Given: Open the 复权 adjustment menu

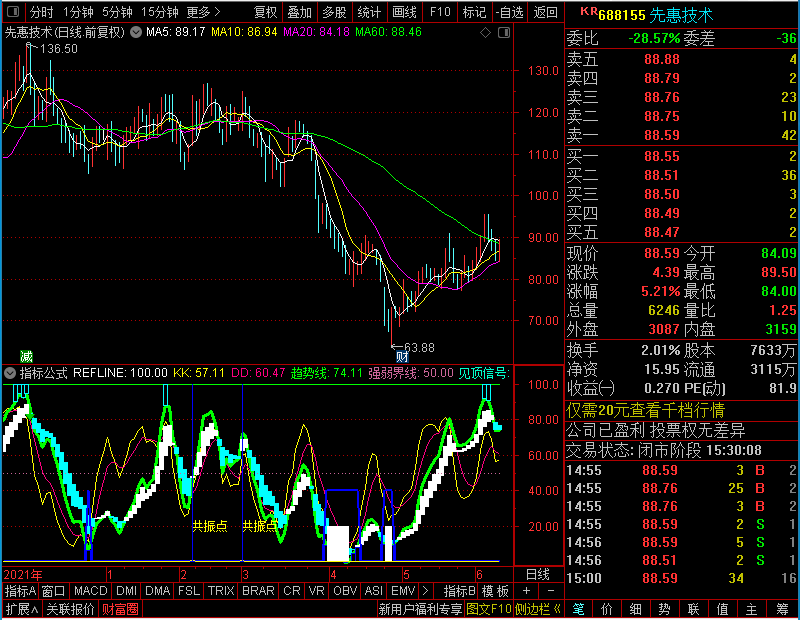Looking at the screenshot, I should click(265, 12).
